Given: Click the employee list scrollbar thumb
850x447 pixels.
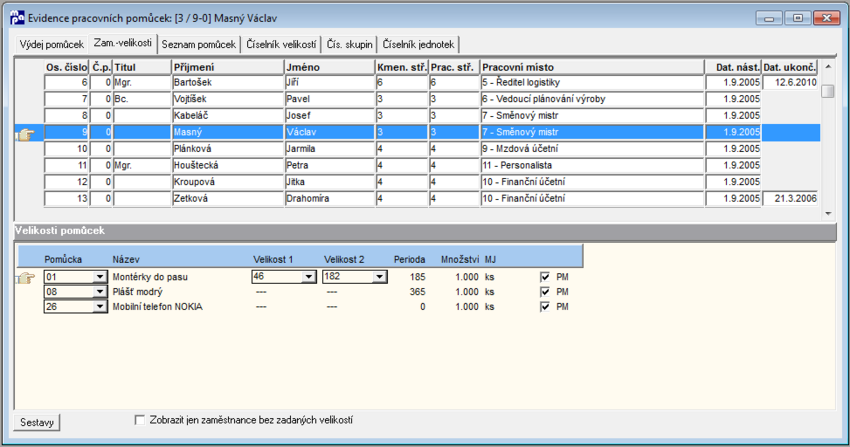Looking at the screenshot, I should point(828,91).
